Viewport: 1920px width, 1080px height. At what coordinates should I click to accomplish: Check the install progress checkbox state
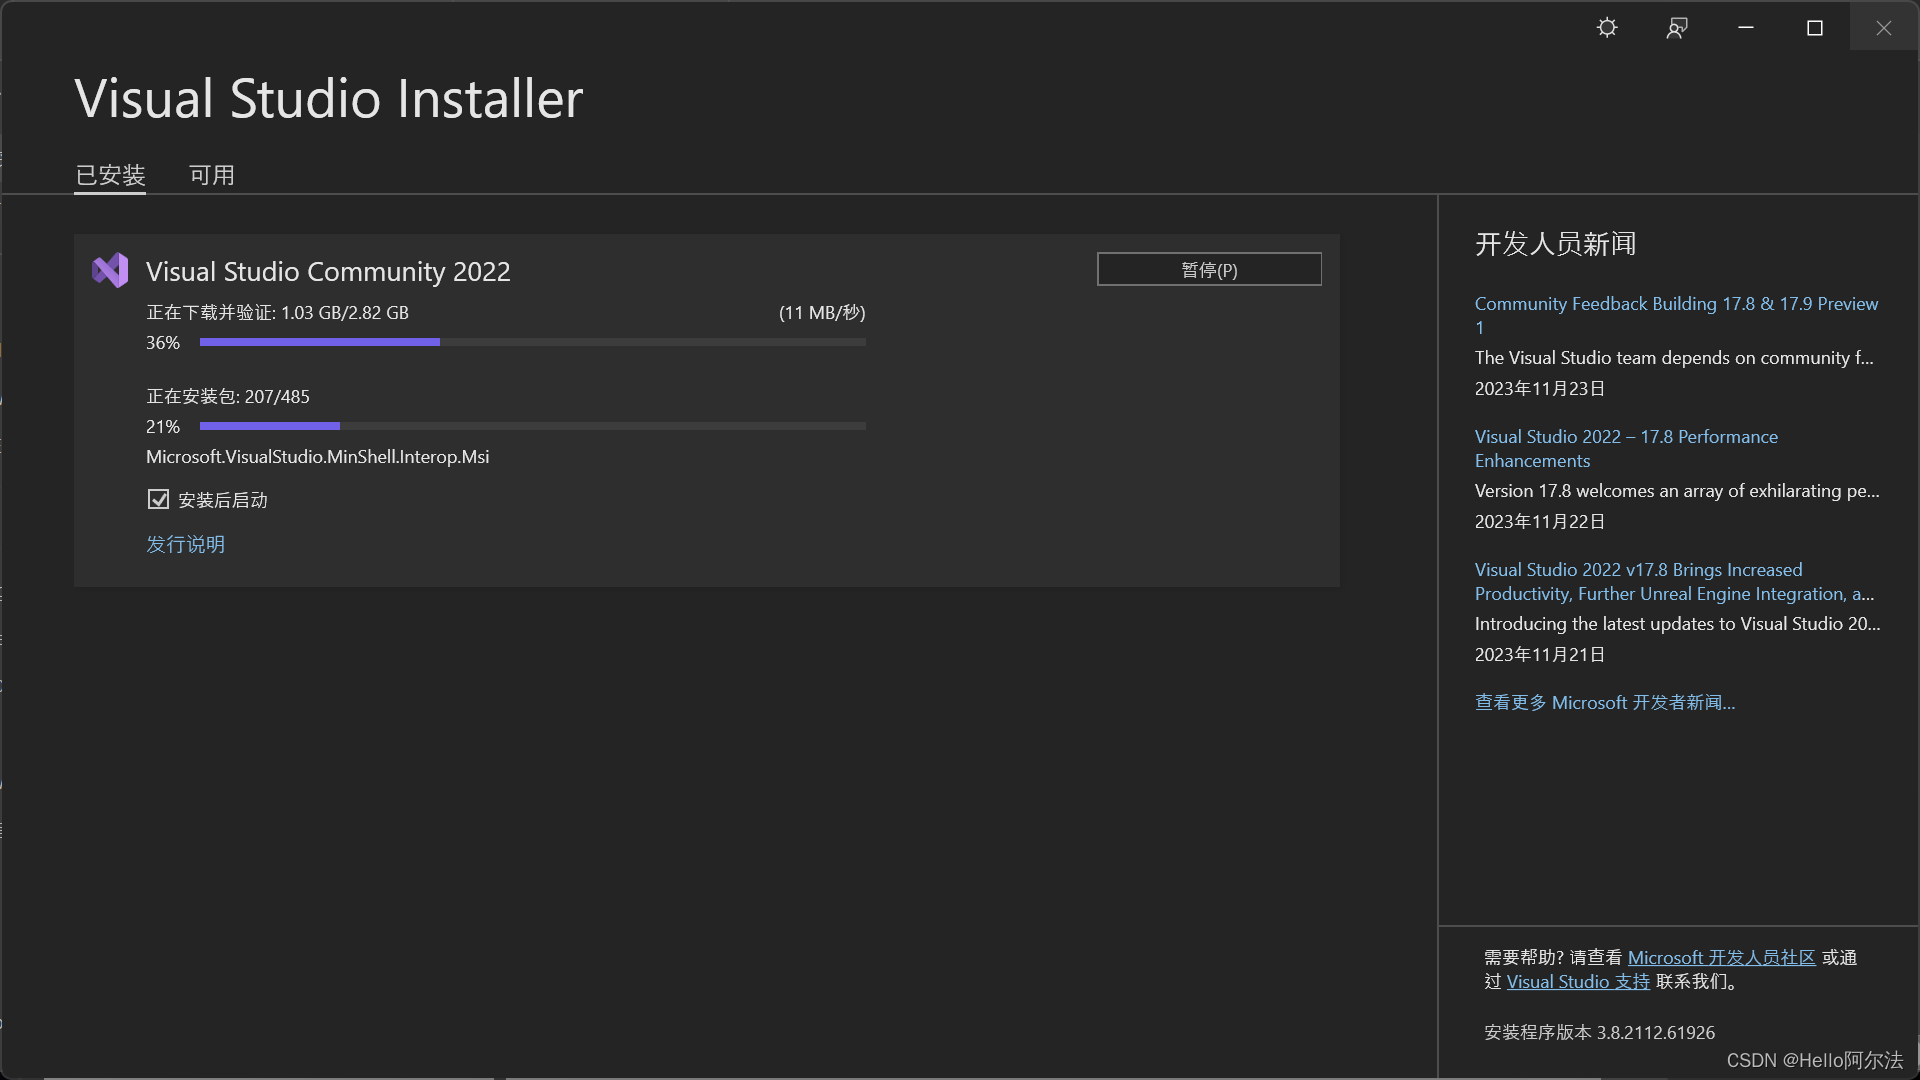click(157, 500)
